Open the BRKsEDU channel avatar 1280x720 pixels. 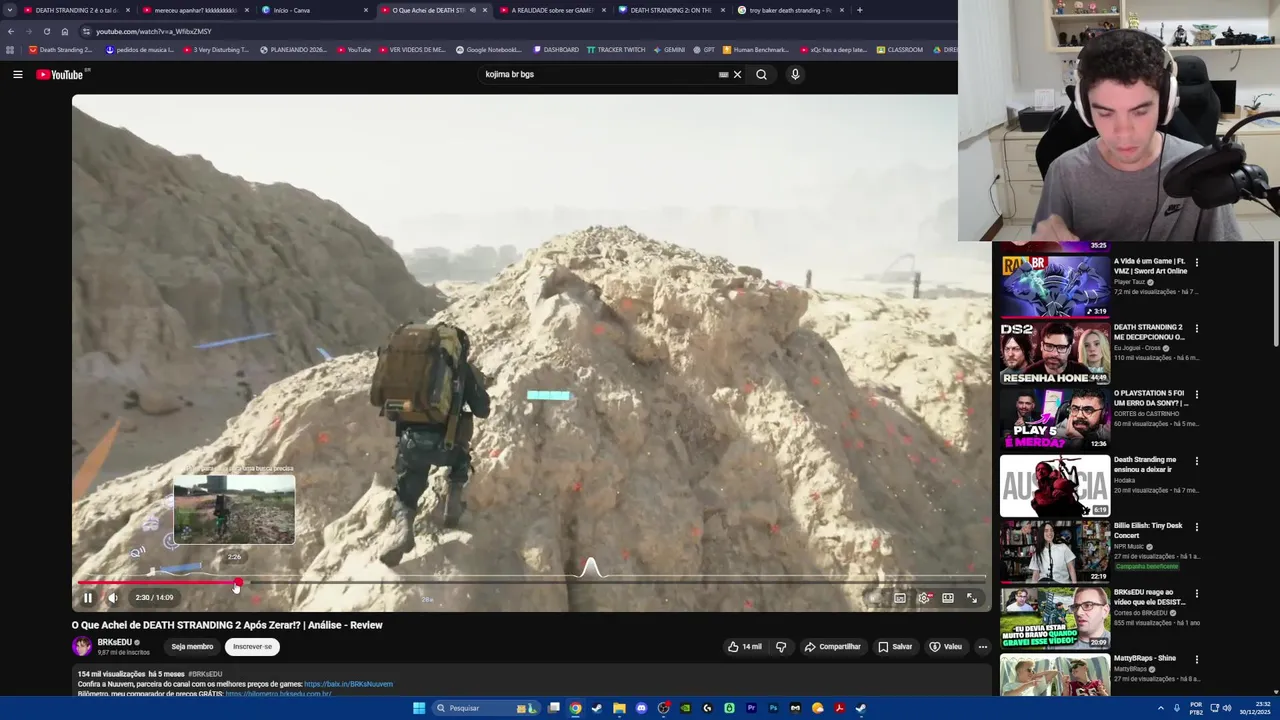coord(82,647)
